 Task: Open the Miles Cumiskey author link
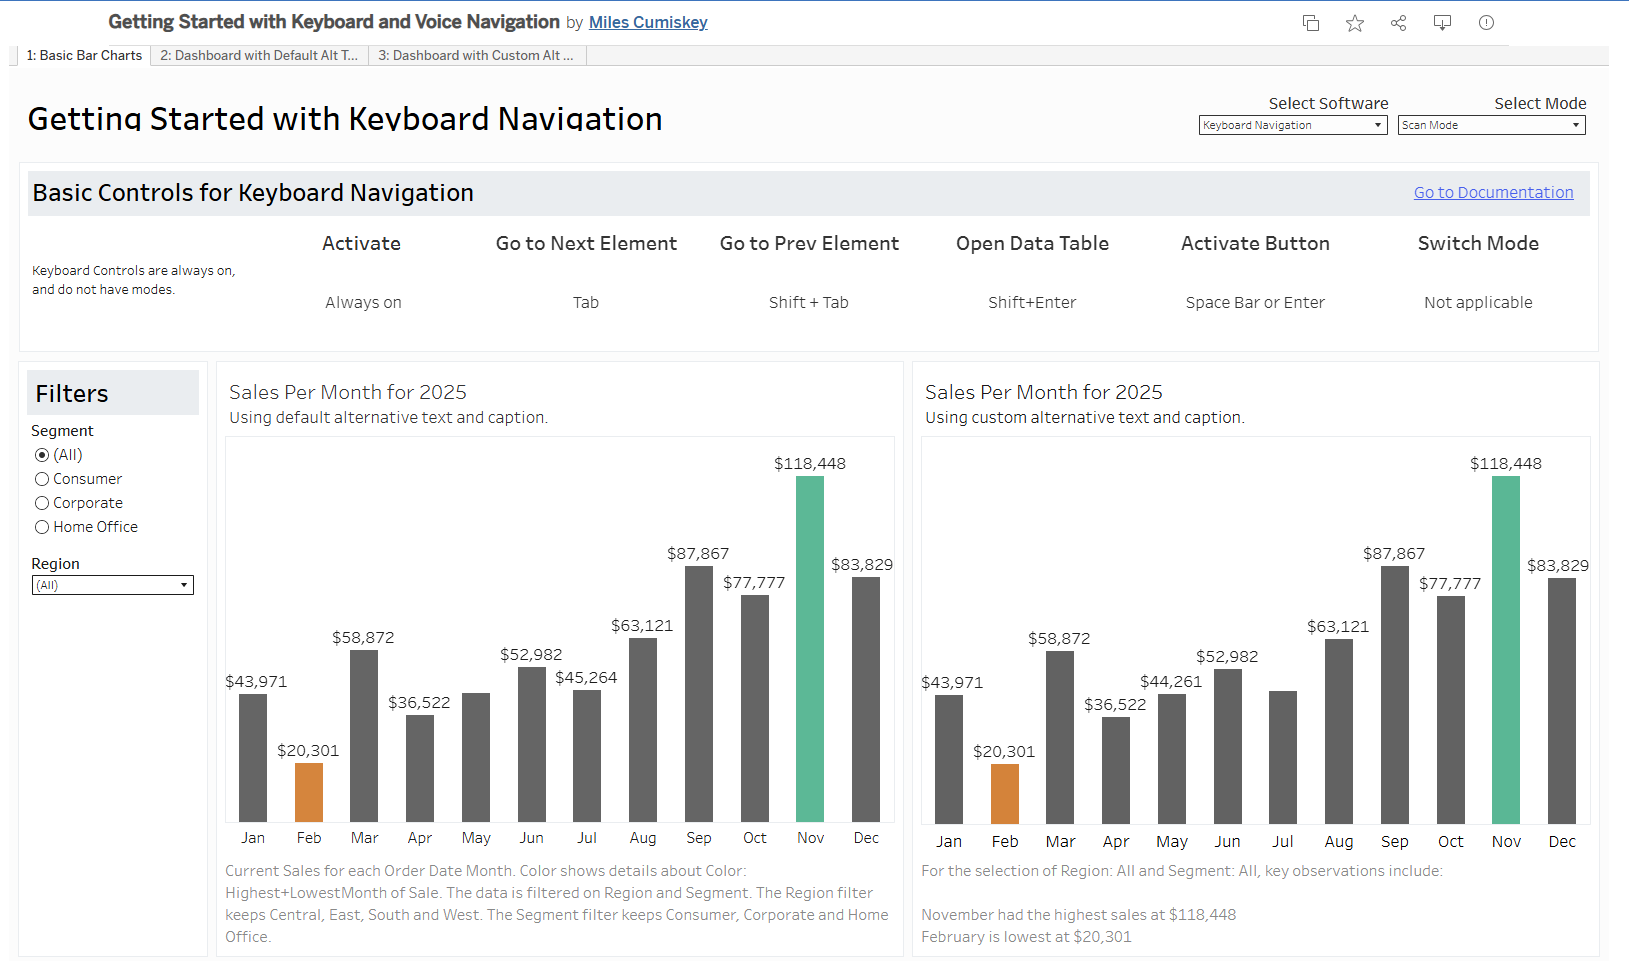(648, 22)
